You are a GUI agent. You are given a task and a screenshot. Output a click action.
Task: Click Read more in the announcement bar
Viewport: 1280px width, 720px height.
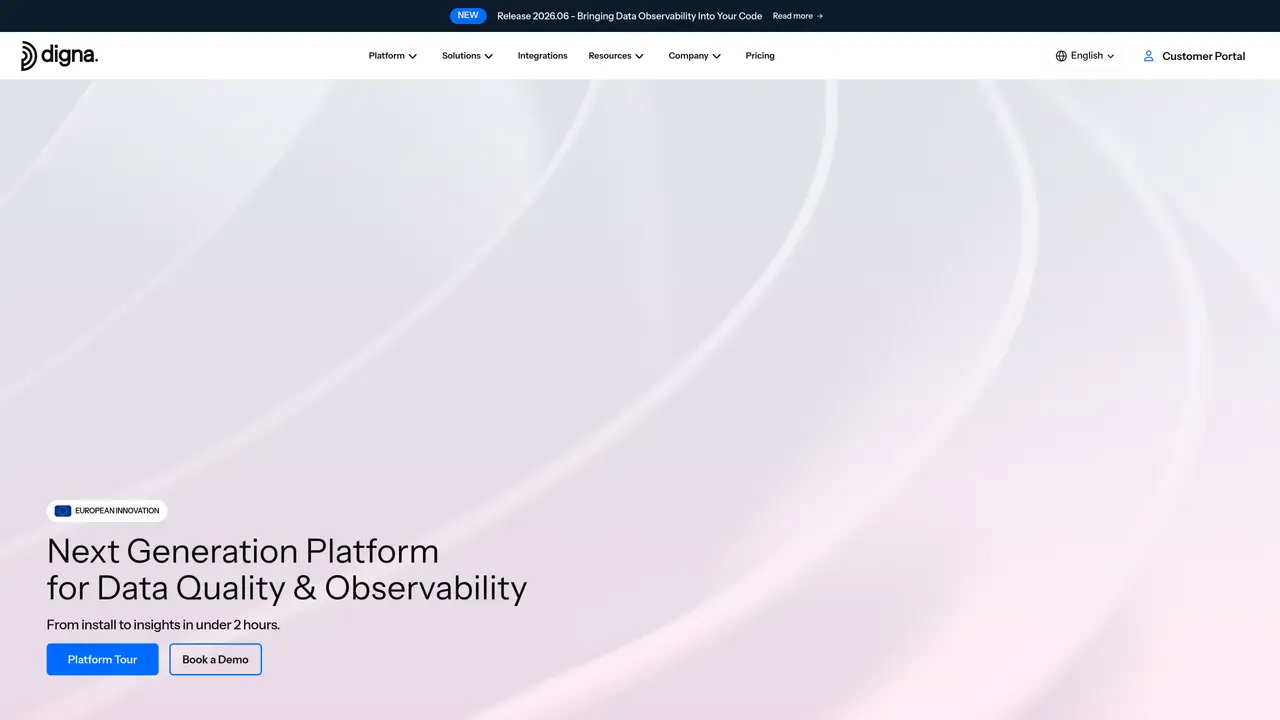798,16
